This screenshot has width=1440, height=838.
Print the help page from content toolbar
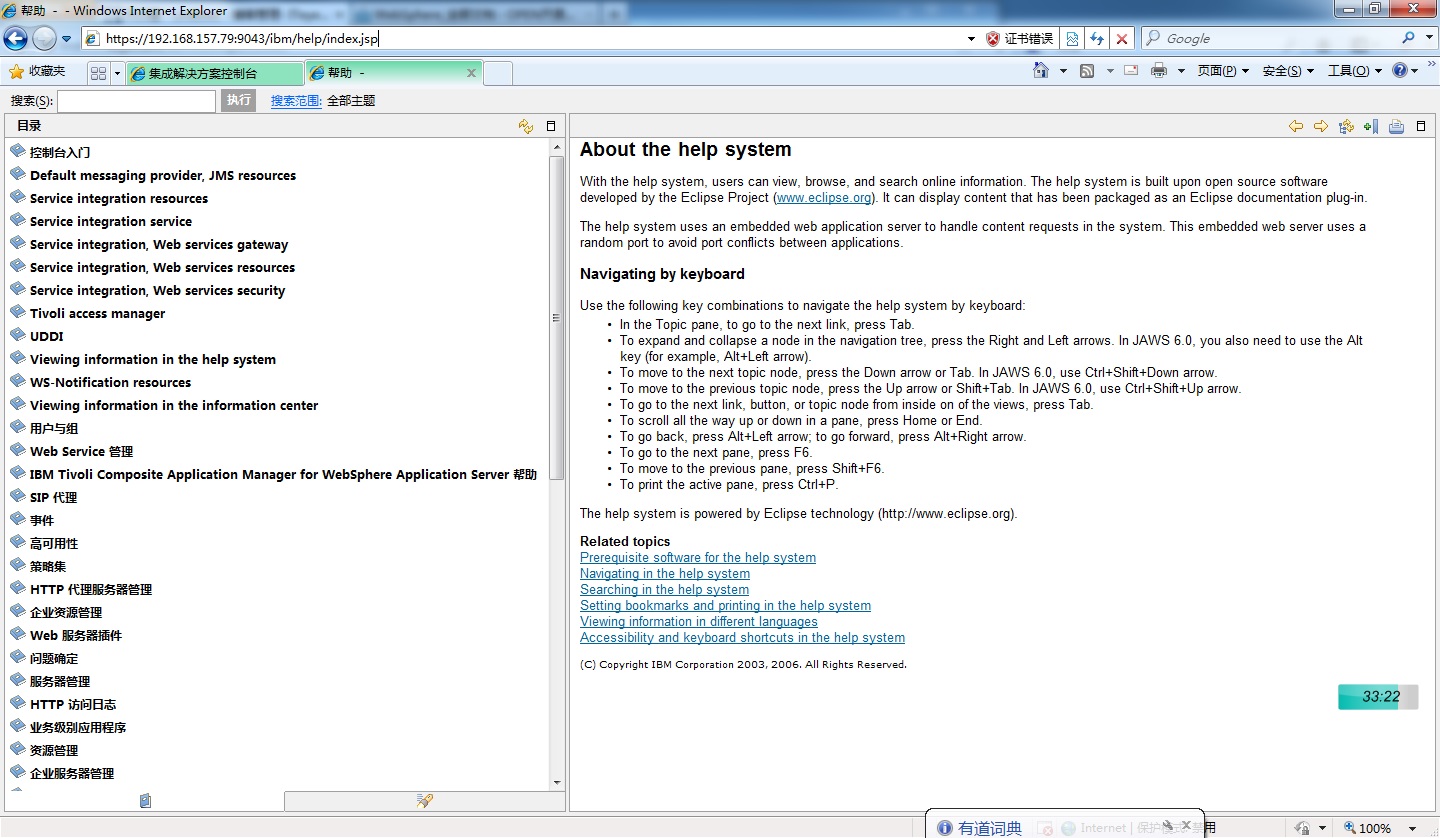click(x=1396, y=126)
